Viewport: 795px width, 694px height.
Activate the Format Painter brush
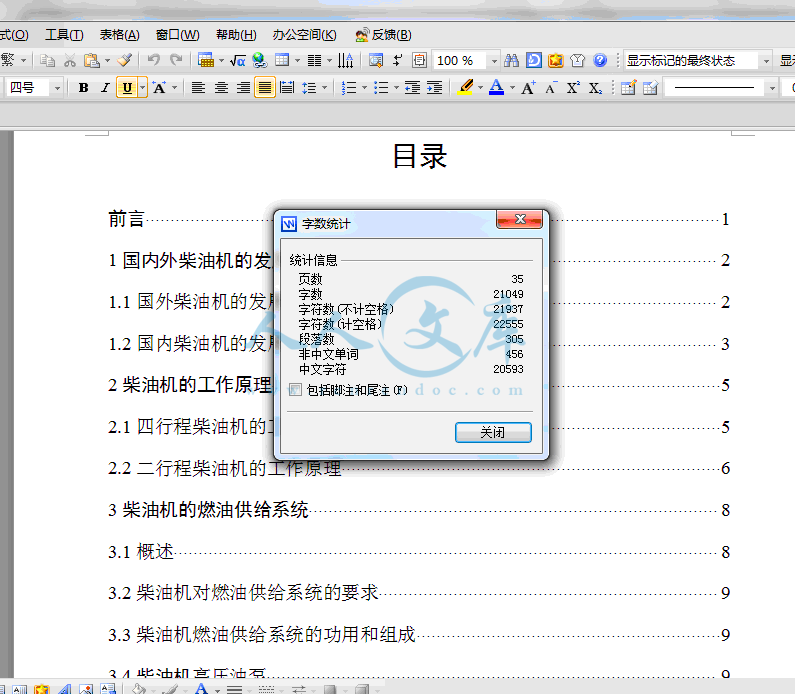point(125,61)
